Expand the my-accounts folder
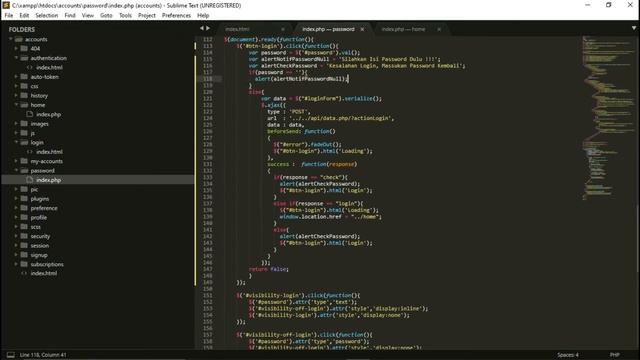Image resolution: width=640 pixels, height=360 pixels. coord(16,161)
